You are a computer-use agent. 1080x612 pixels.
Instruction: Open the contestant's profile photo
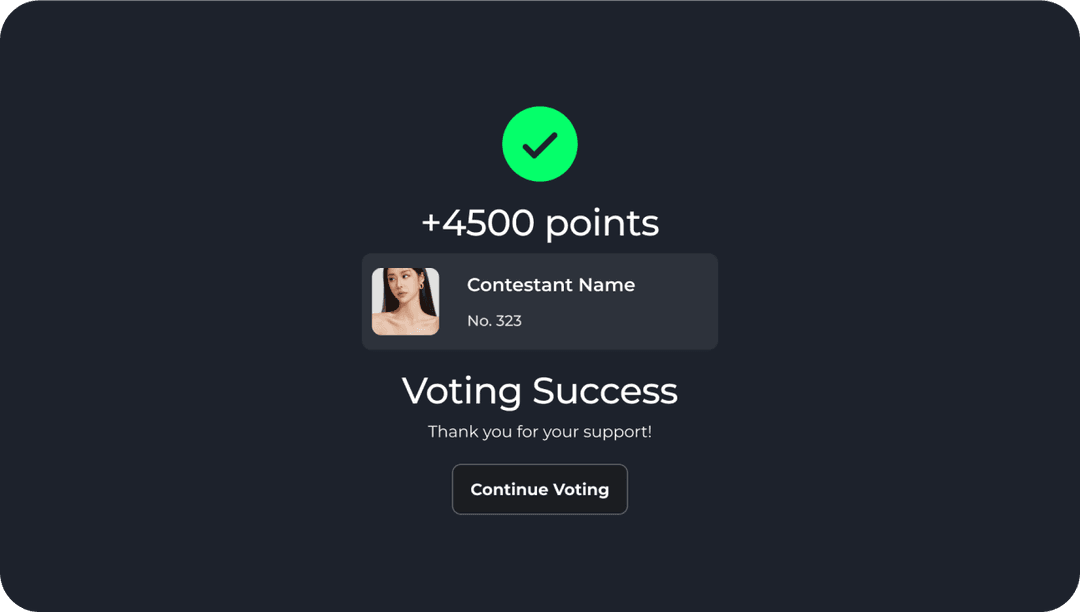405,301
